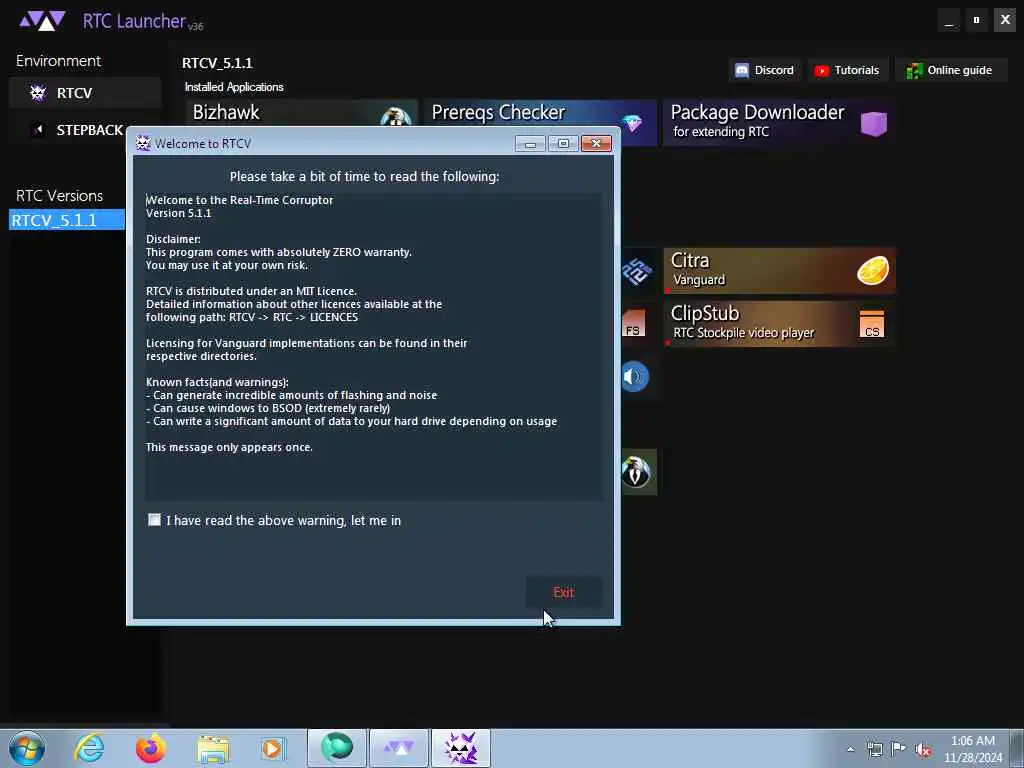Close the Welcome to RTCV dialog
The width and height of the screenshot is (1024, 768).
pos(596,144)
